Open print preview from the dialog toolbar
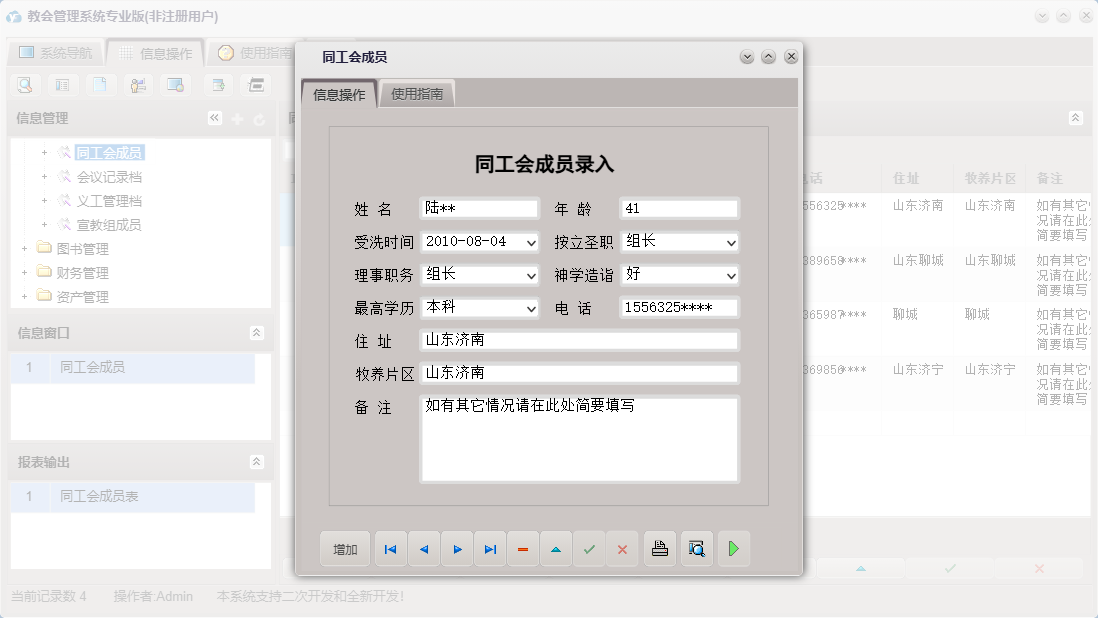 (696, 548)
